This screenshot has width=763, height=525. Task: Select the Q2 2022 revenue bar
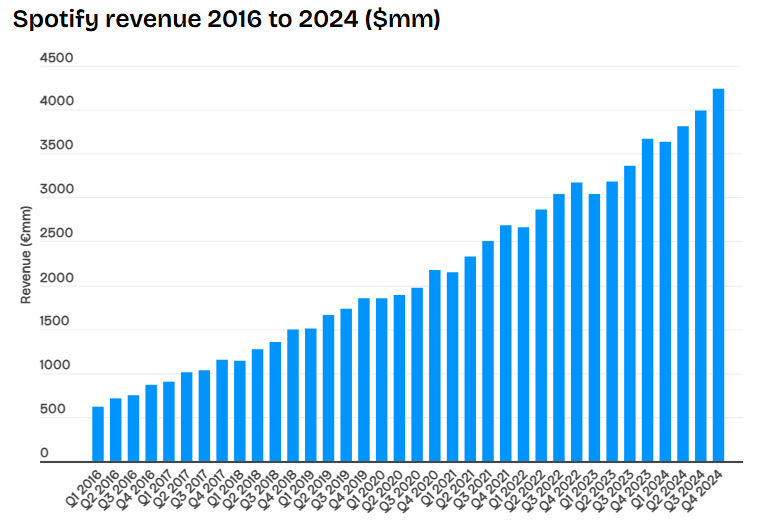point(541,336)
